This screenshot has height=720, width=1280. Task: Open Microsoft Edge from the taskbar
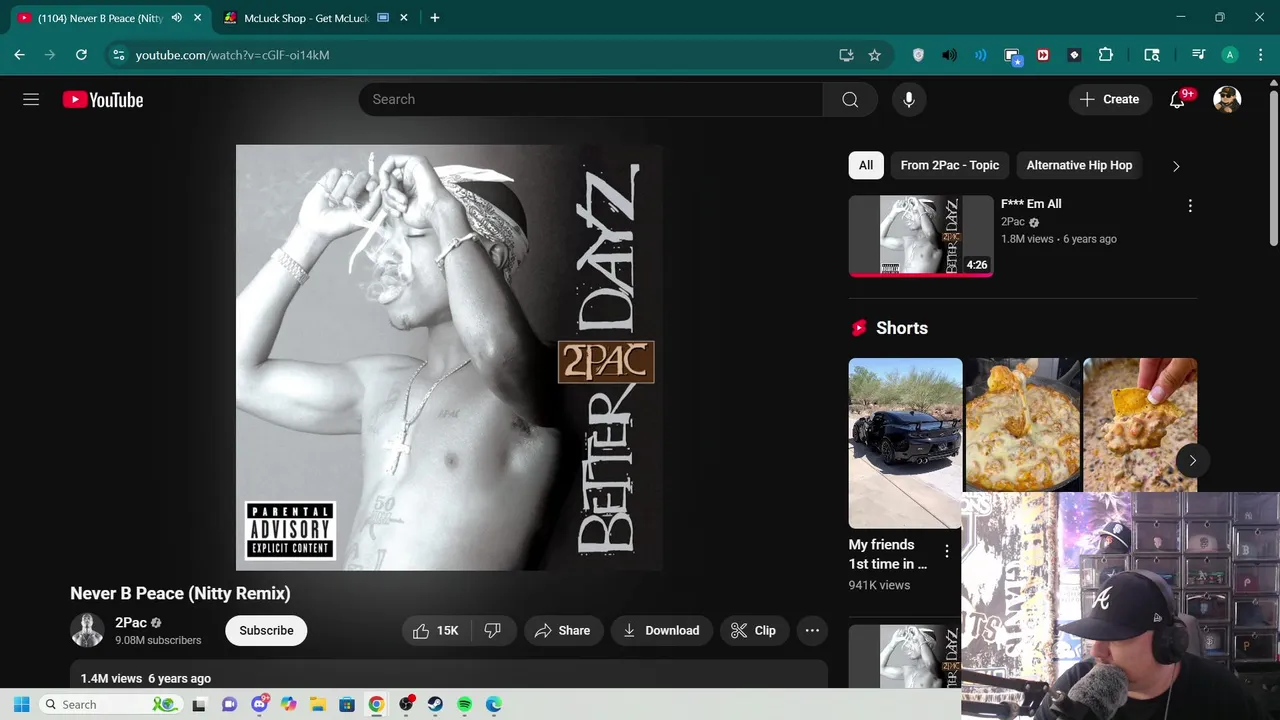493,704
